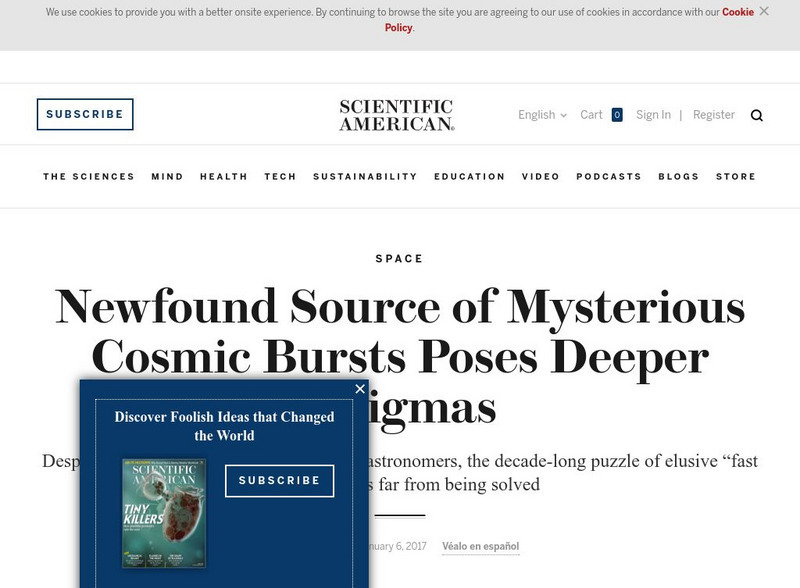800x588 pixels.
Task: Open the Cart link
Action: click(591, 115)
